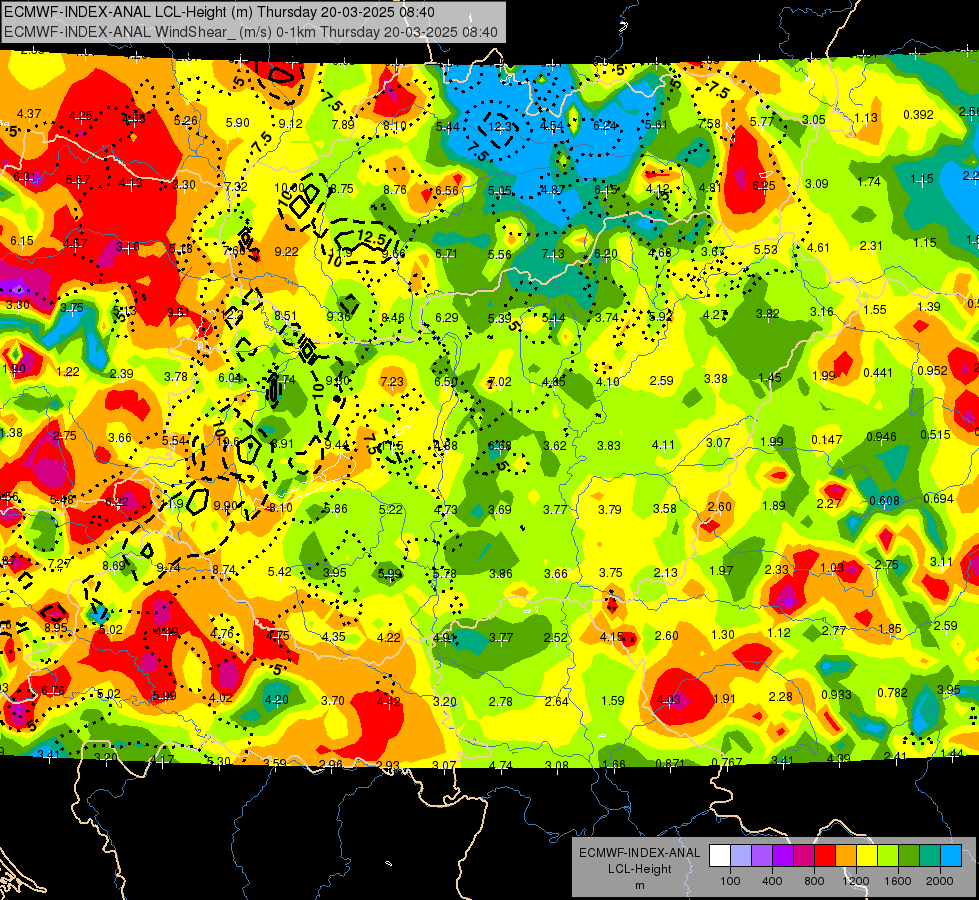Image resolution: width=979 pixels, height=900 pixels.
Task: Click the grid value 5.90
Action: point(238,122)
